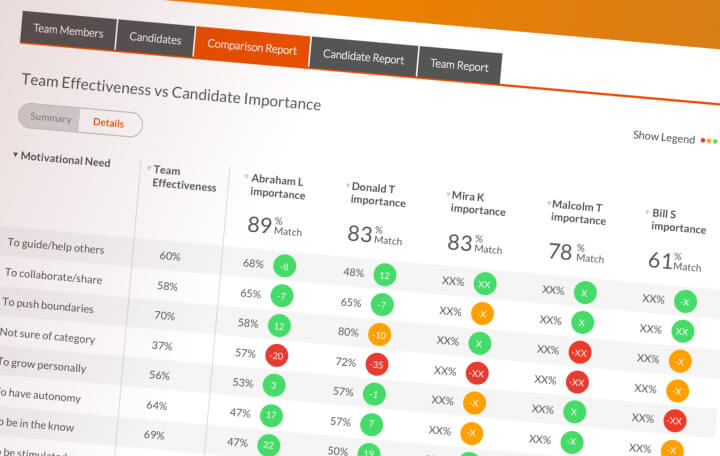Click Abraham L 68% importance value
Viewport: 720px width, 456px height.
[253, 264]
